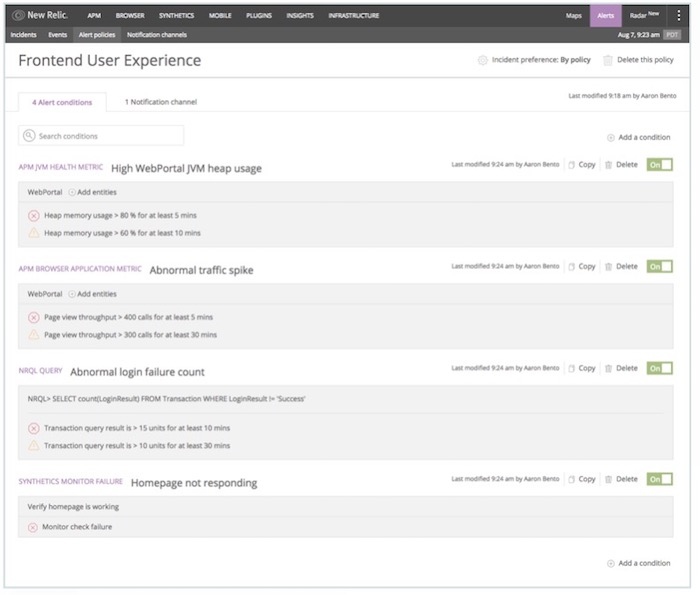Go to the Events sub-tab

(58, 35)
